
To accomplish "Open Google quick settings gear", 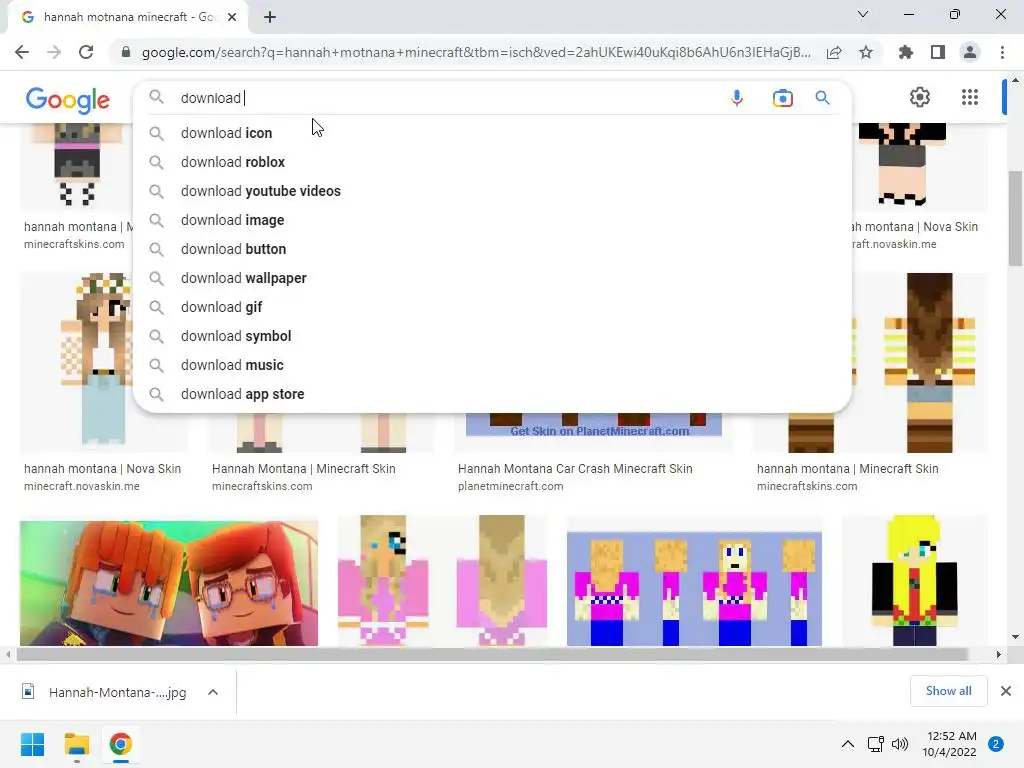I will [920, 97].
